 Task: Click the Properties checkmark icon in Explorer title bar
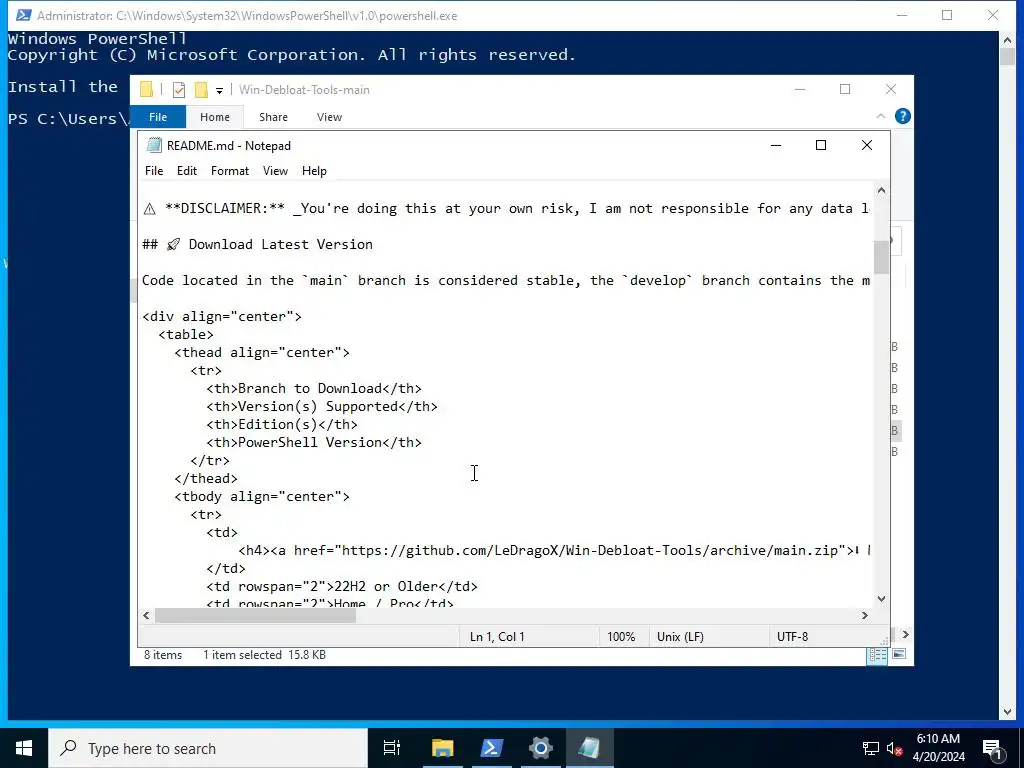[179, 89]
